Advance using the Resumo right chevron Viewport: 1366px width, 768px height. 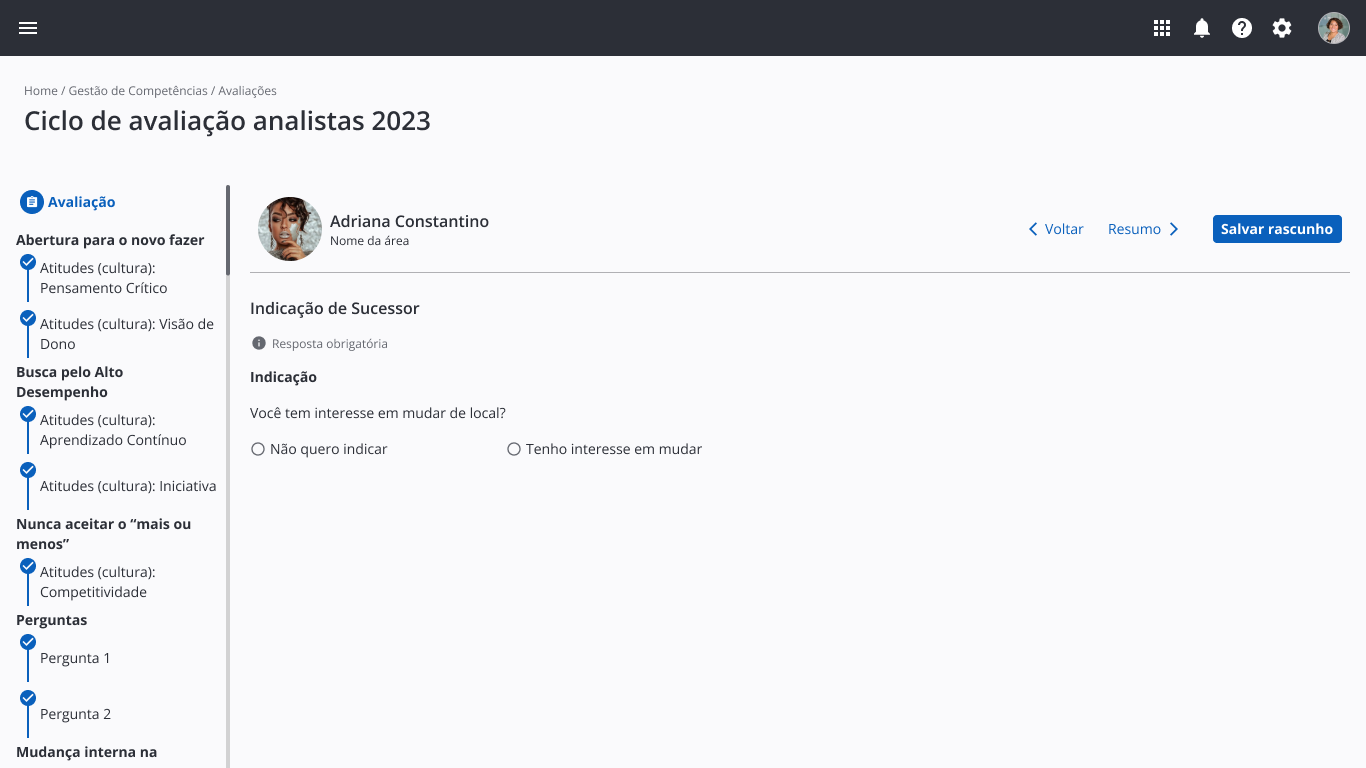pyautogui.click(x=1174, y=229)
